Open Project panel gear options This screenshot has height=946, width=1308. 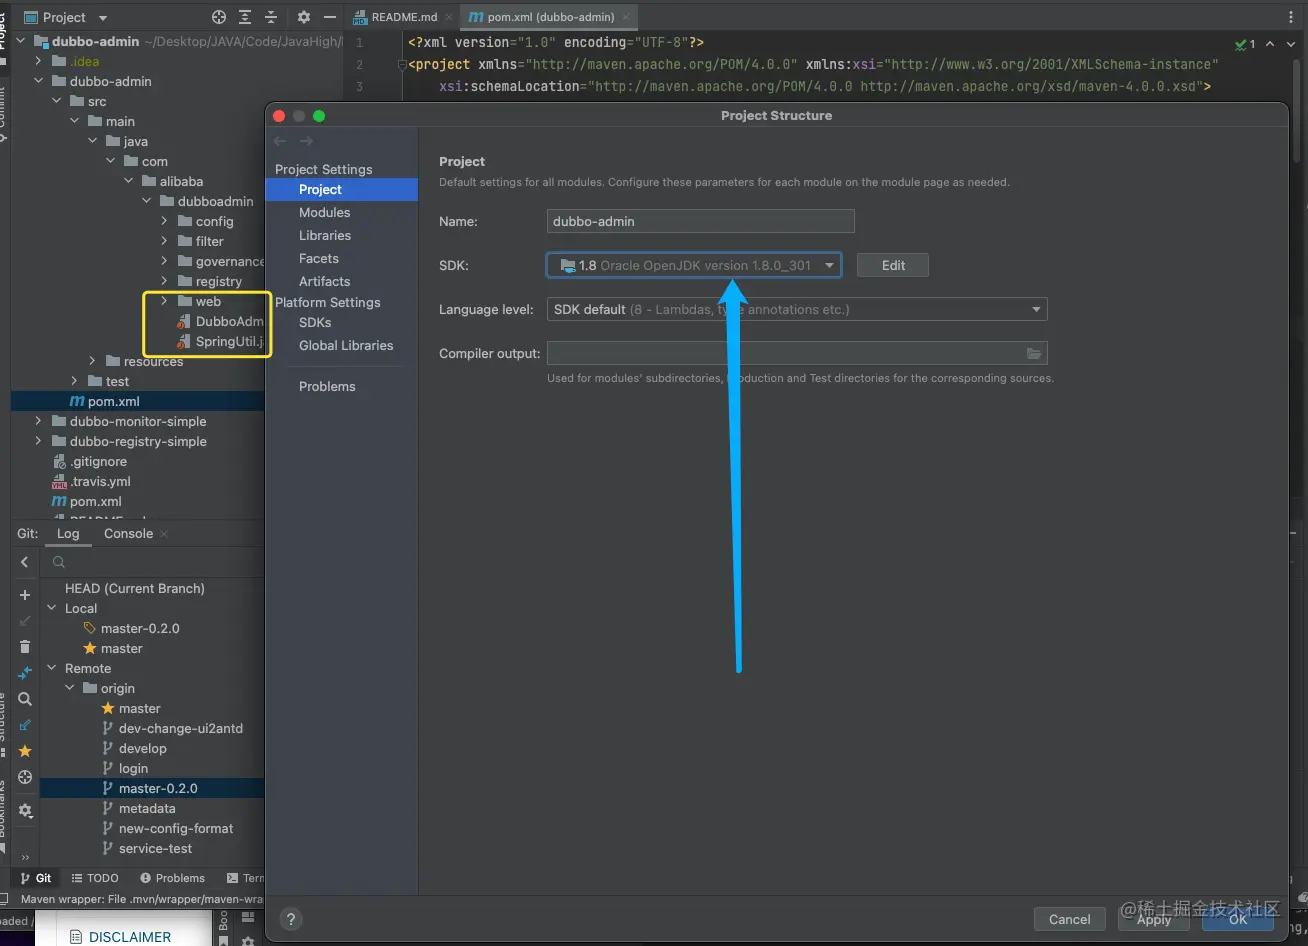tap(304, 17)
